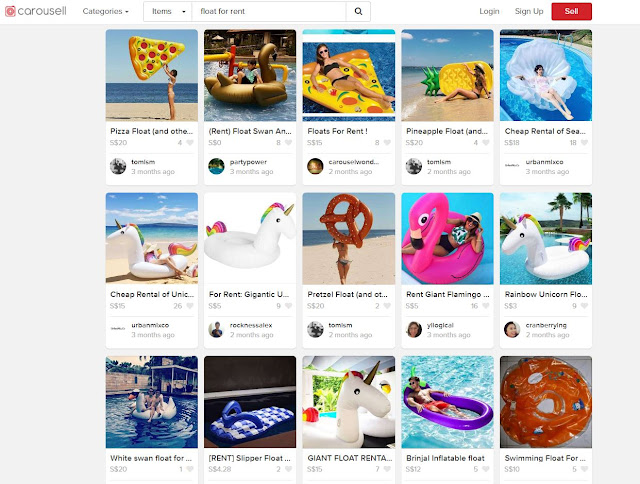Click the Sign Up link

529,11
